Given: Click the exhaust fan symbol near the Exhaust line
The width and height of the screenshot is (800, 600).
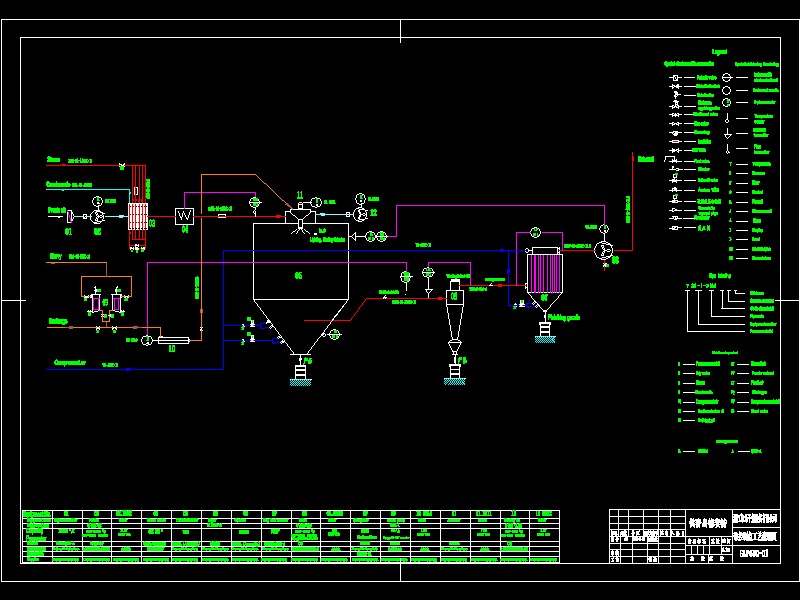Looking at the screenshot, I should tap(604, 251).
